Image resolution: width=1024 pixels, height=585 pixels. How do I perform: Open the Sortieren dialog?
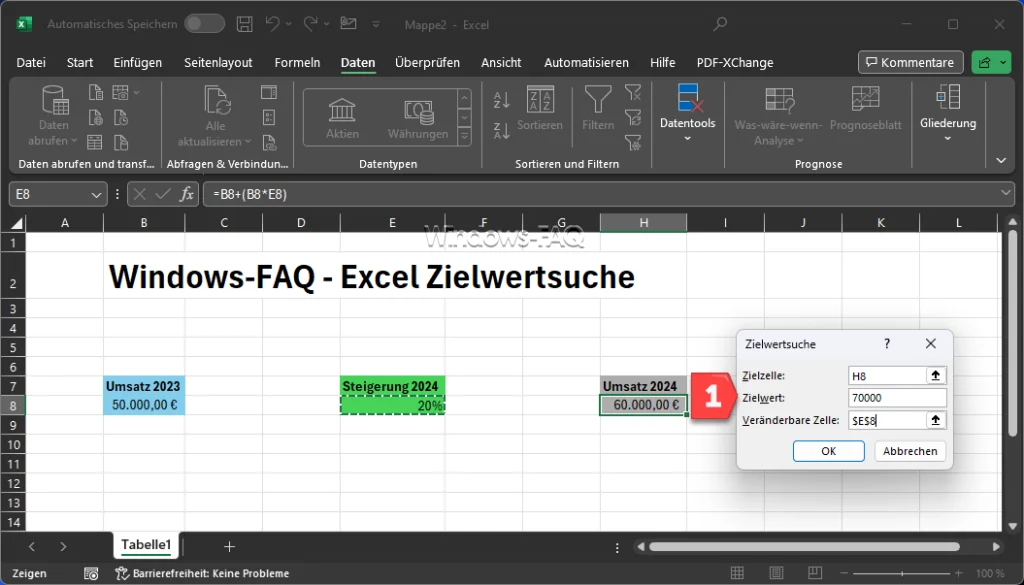(x=539, y=108)
